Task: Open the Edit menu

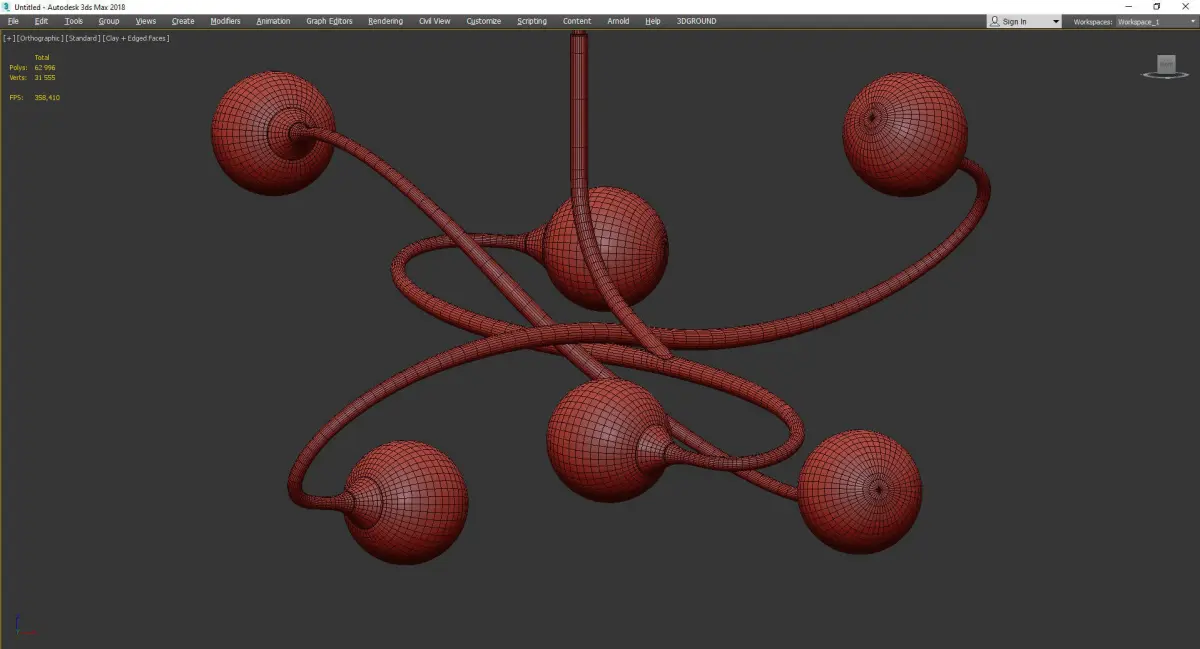Action: (x=41, y=21)
